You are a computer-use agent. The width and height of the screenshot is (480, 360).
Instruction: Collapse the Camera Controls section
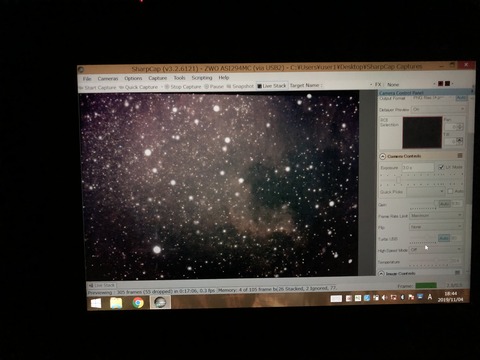382,156
